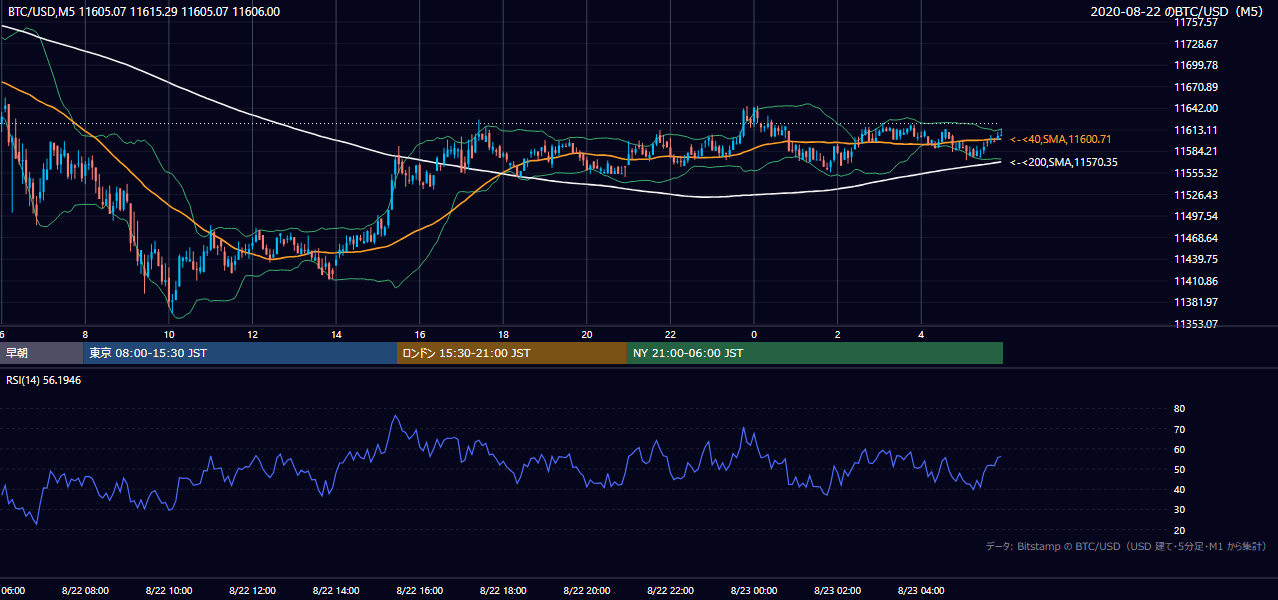Click RSI scale level 30

click(1179, 510)
